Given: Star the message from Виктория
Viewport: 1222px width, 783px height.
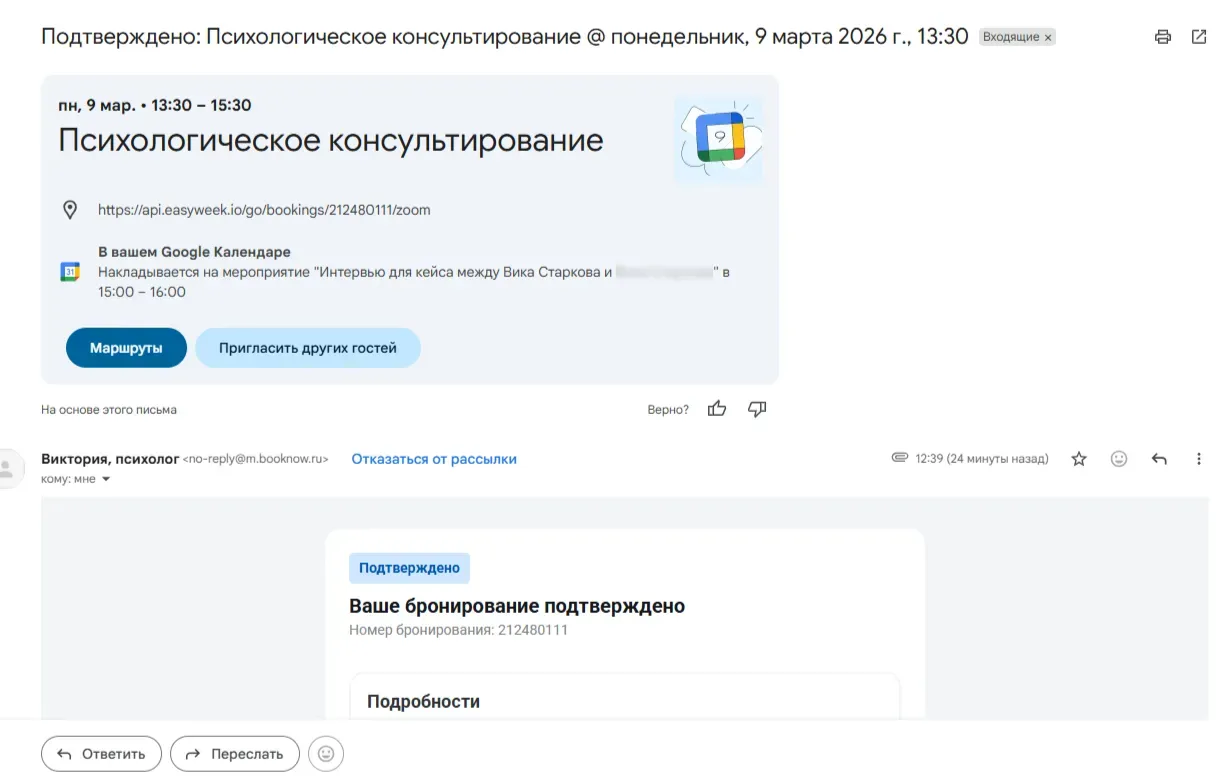Looking at the screenshot, I should pos(1079,458).
